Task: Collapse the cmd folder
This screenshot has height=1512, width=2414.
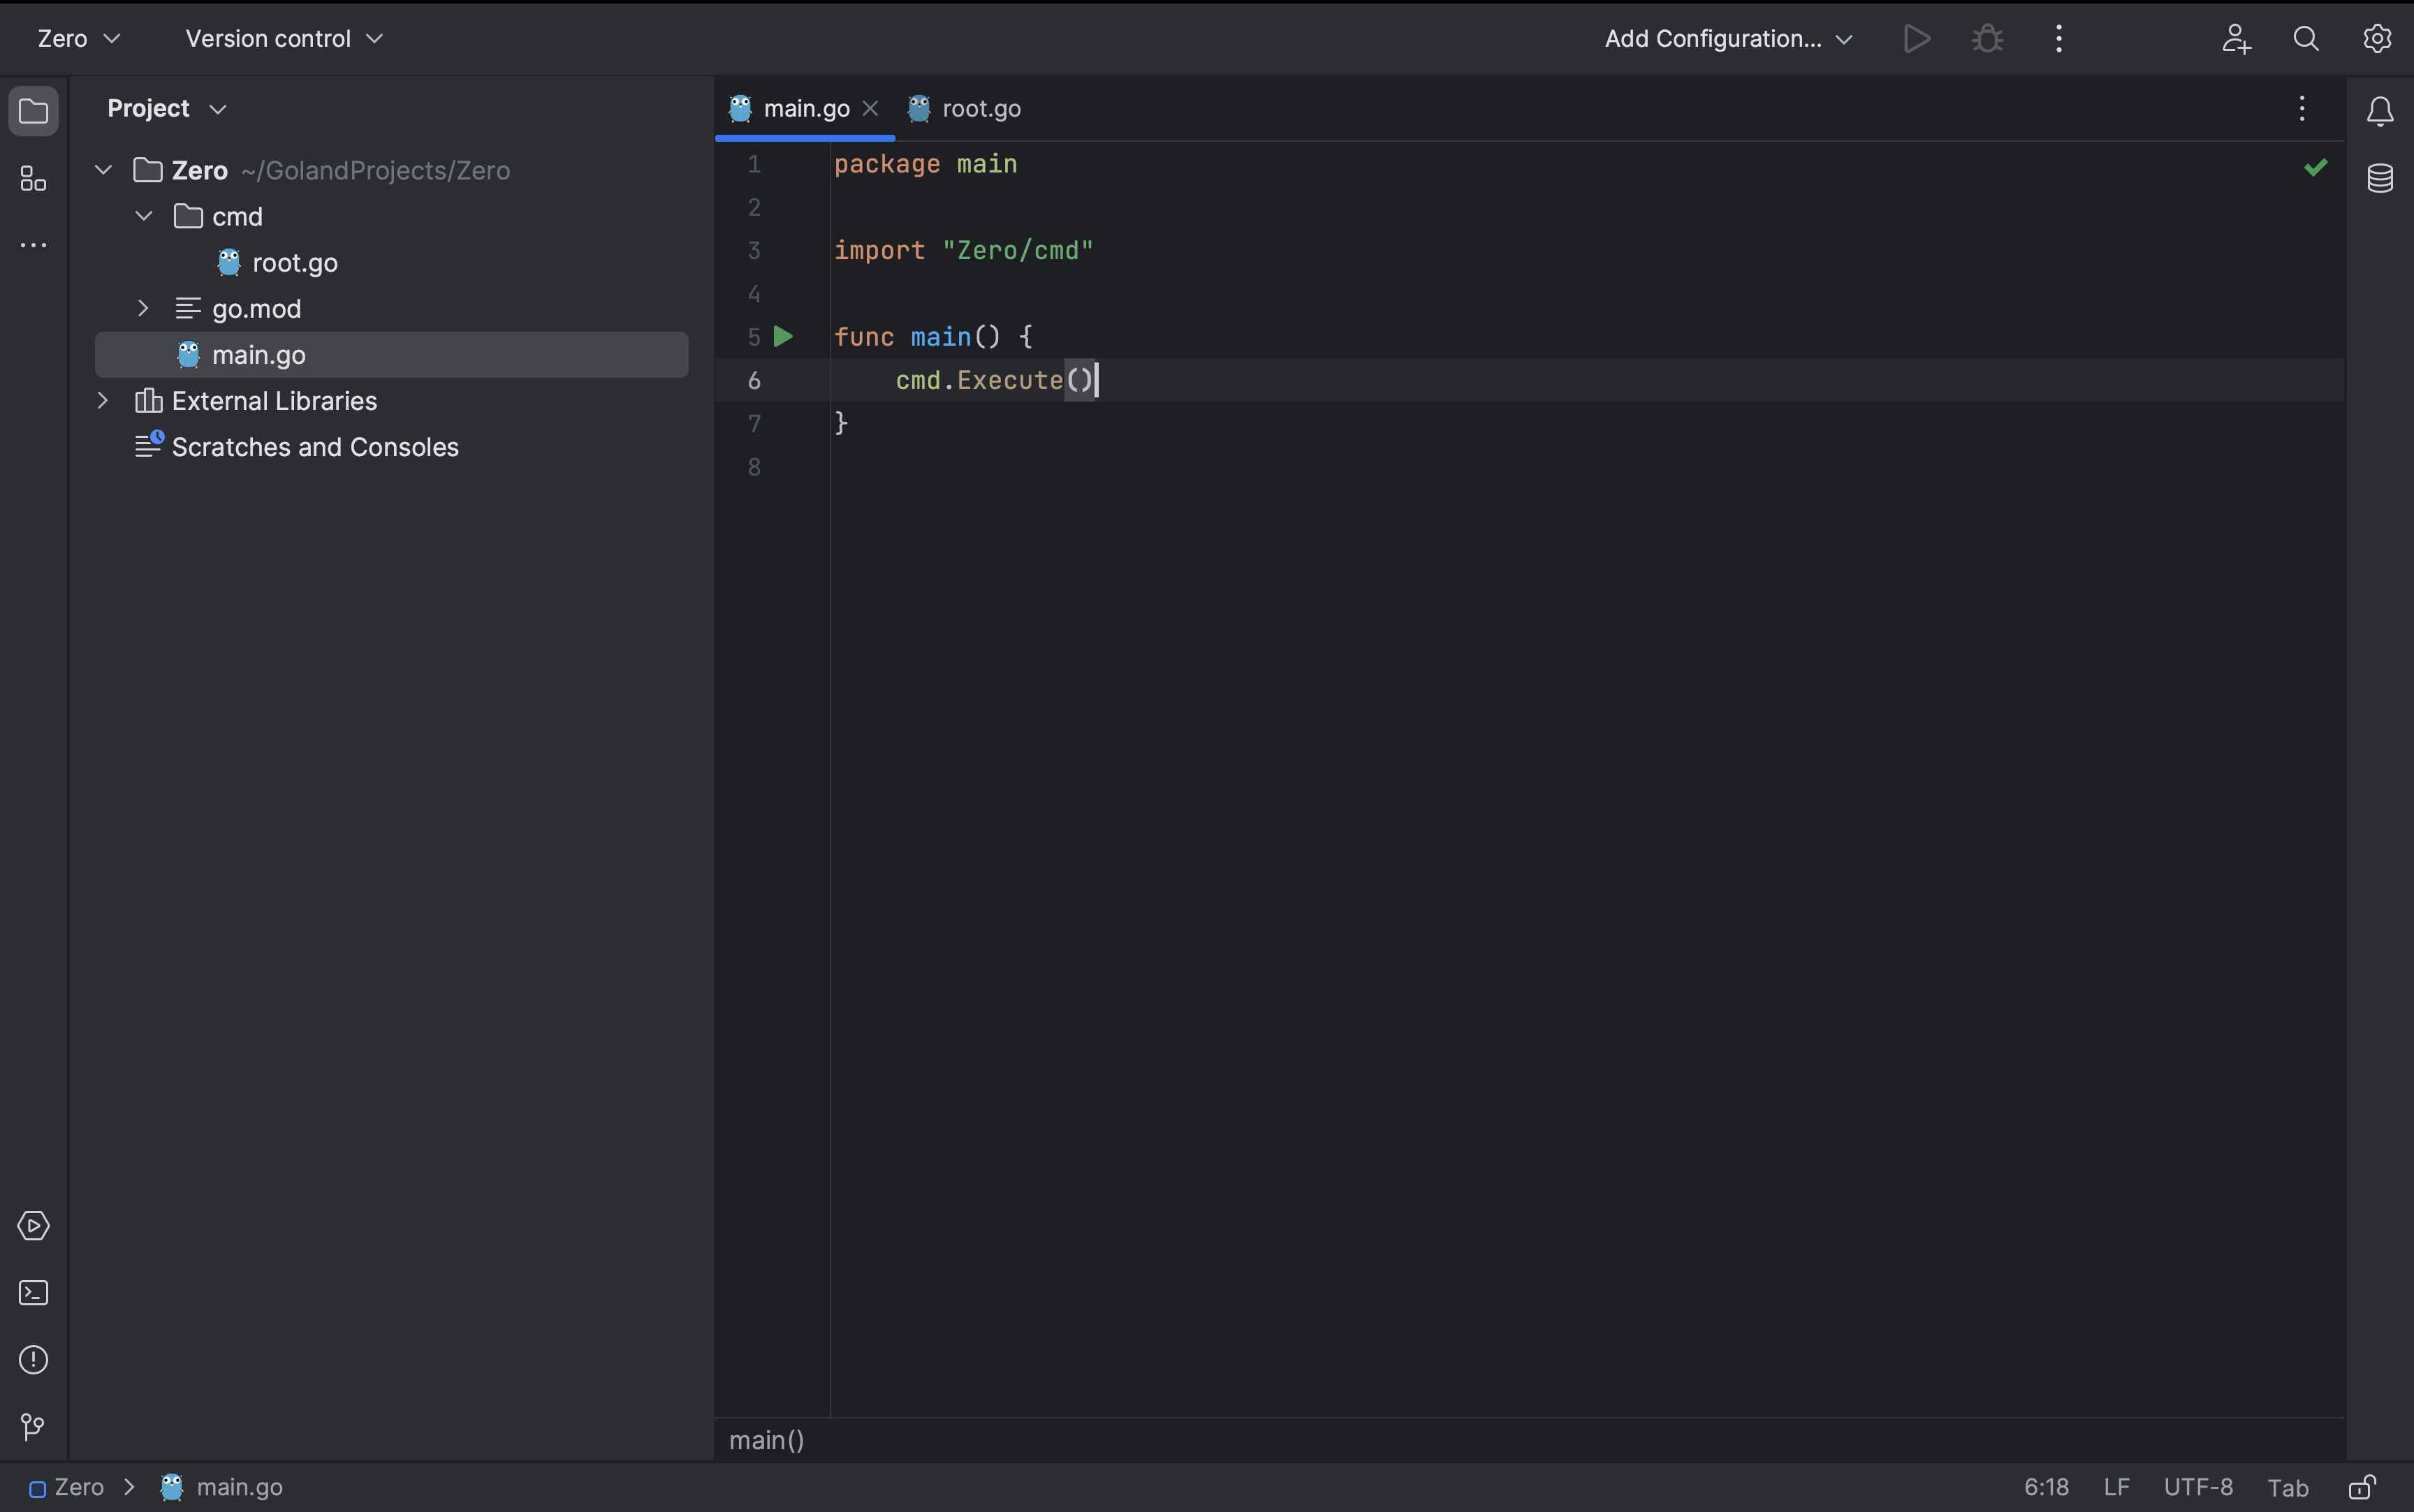Action: tap(142, 215)
